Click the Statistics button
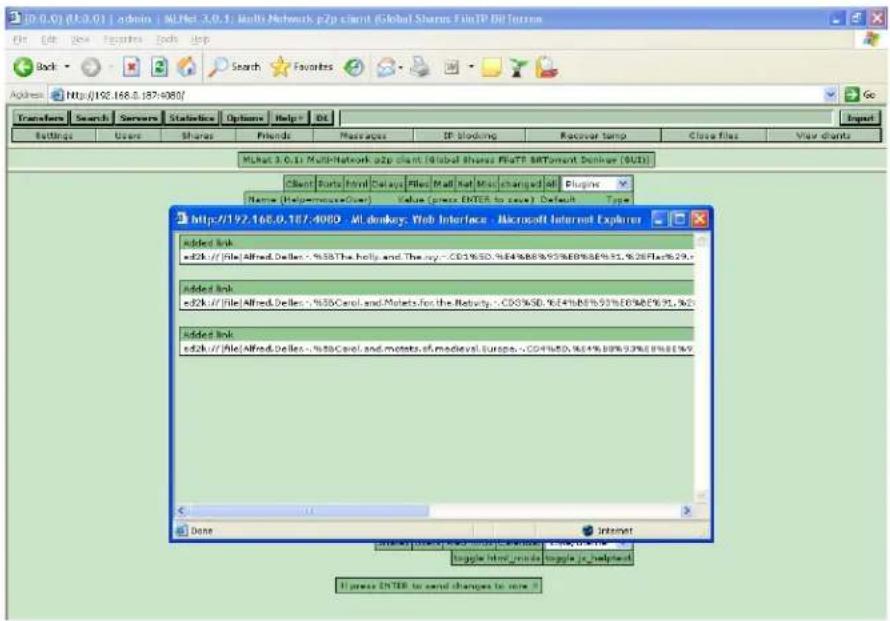890x621 pixels. pyautogui.click(x=192, y=118)
